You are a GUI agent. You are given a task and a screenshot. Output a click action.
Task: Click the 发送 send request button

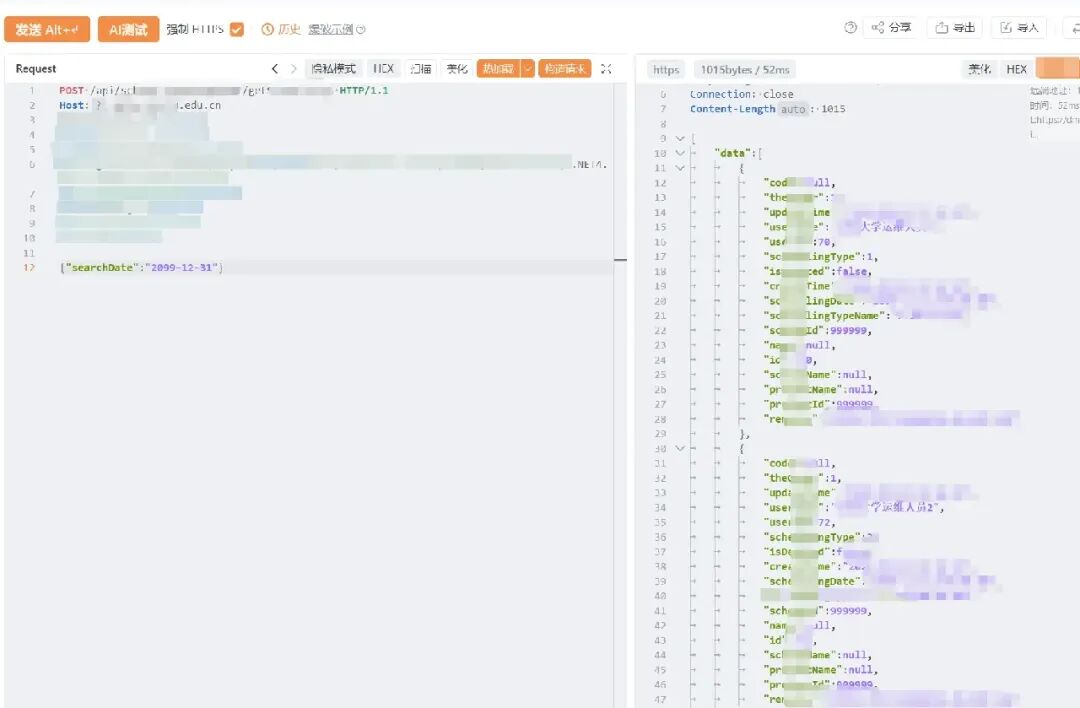coord(47,30)
